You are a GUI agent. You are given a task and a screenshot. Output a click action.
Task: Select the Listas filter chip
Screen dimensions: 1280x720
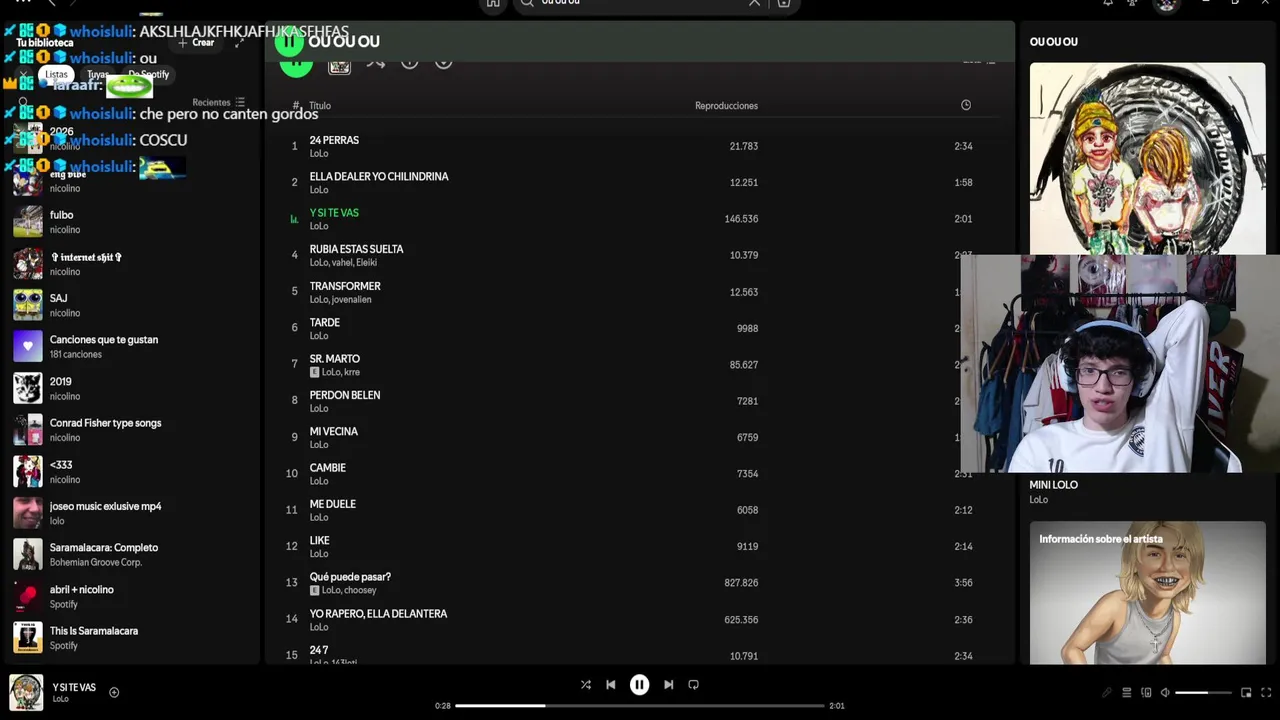tap(56, 75)
